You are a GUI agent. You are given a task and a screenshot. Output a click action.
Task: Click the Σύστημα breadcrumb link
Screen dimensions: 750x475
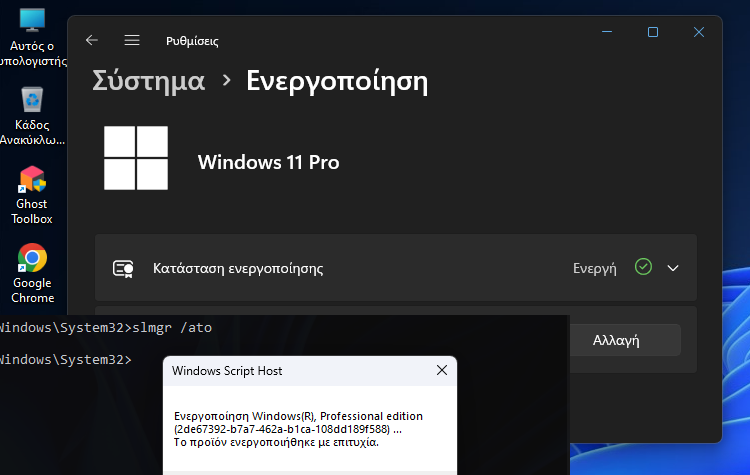(x=148, y=80)
